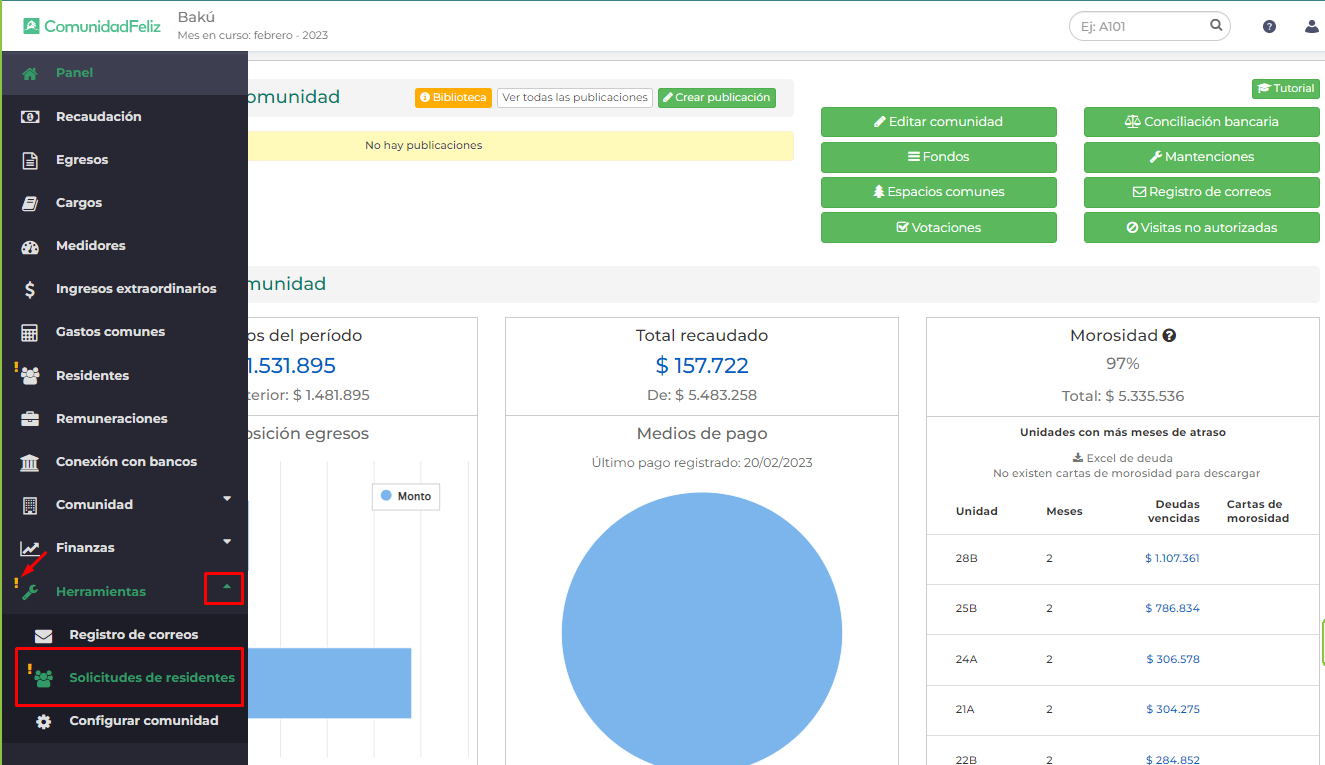Collapse the Herramientas submenu arrow
The image size is (1325, 765).
pyautogui.click(x=226, y=588)
